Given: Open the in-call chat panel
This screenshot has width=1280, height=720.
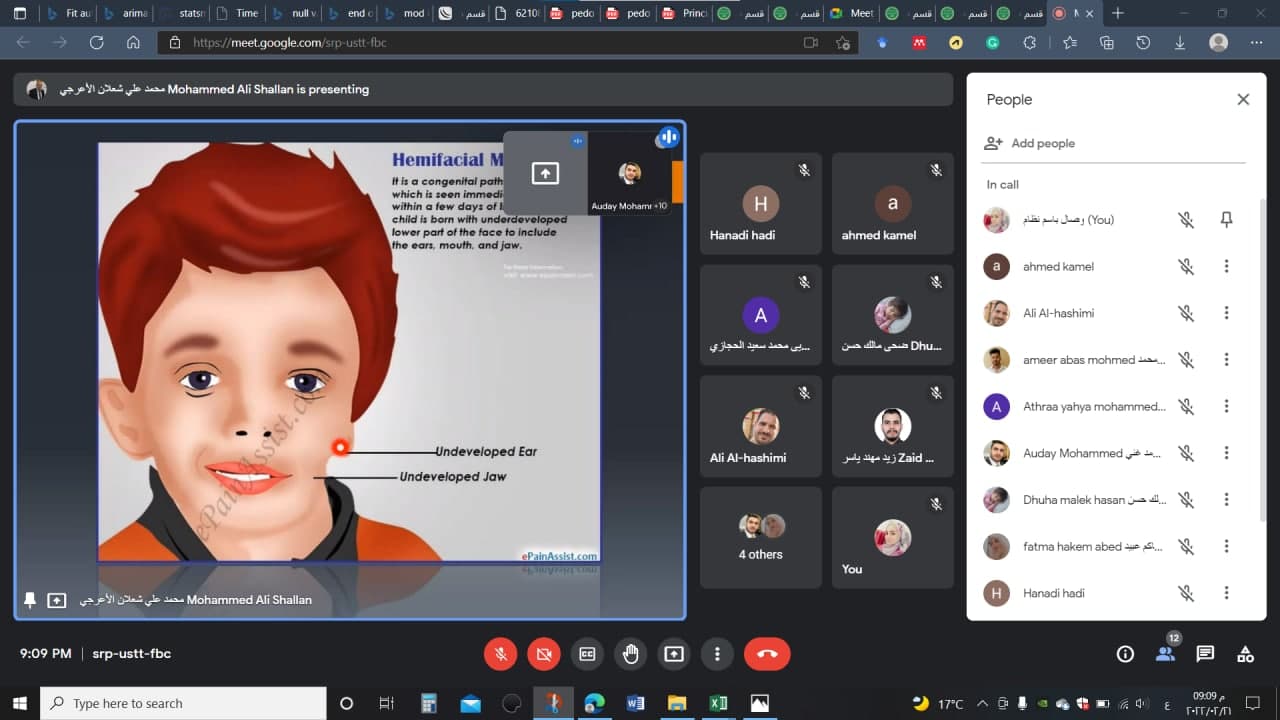Looking at the screenshot, I should pyautogui.click(x=1205, y=653).
